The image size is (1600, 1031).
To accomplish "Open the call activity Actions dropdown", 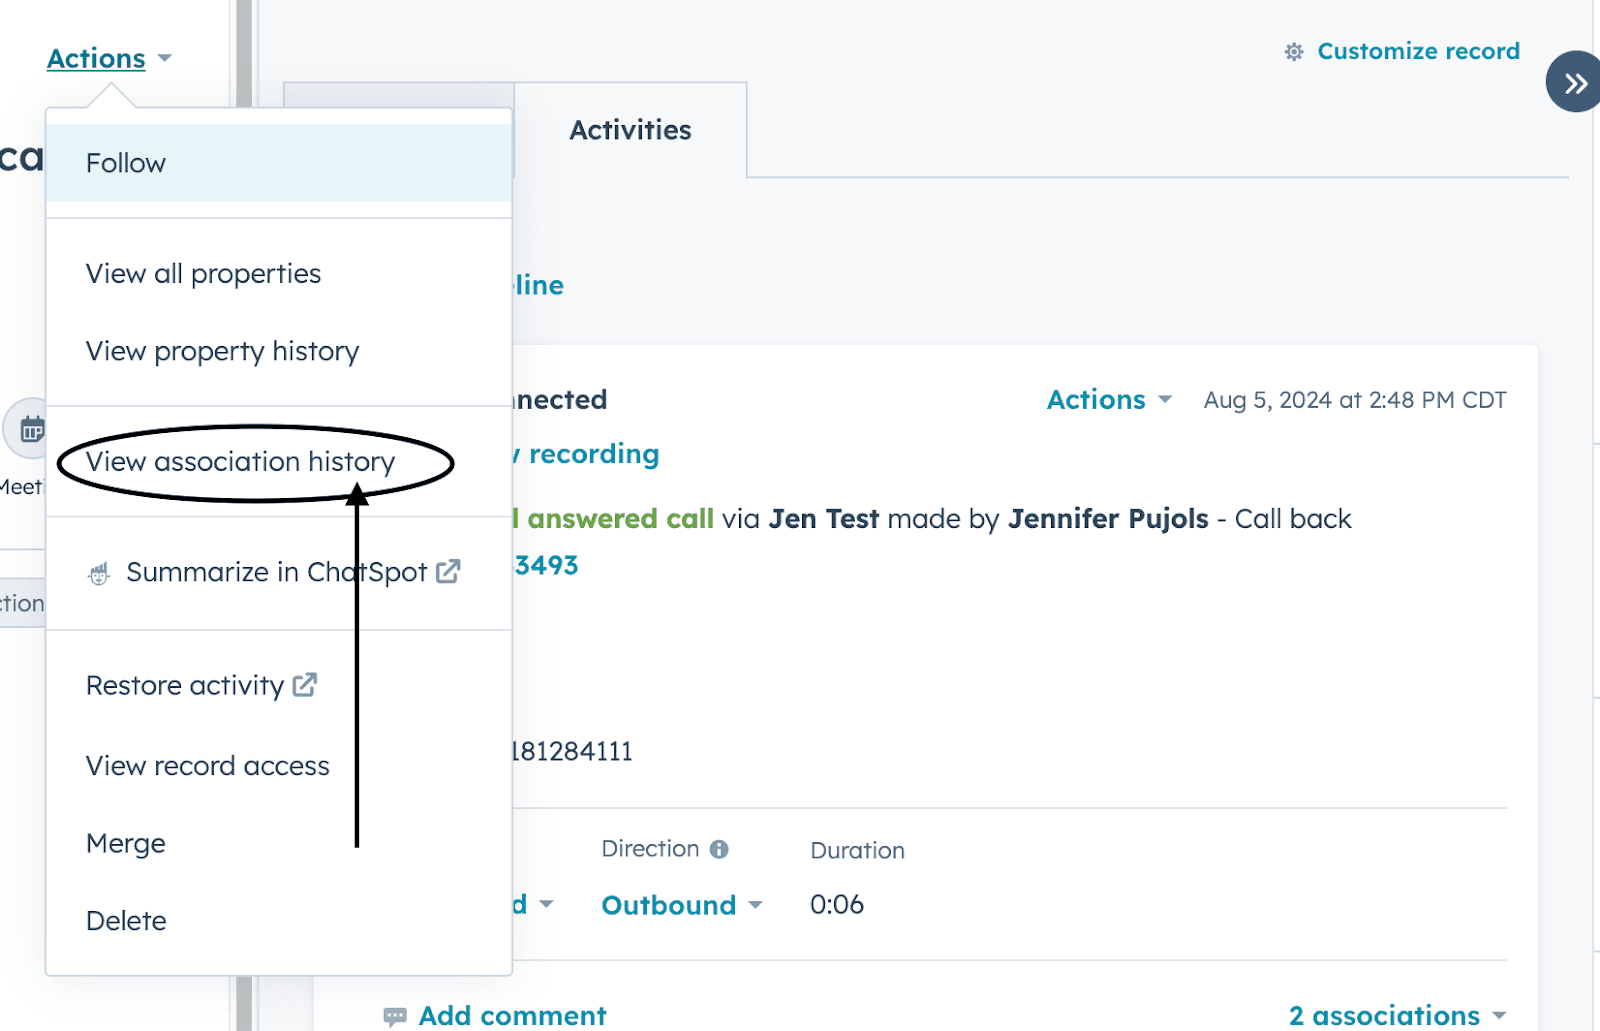I will coord(1108,400).
